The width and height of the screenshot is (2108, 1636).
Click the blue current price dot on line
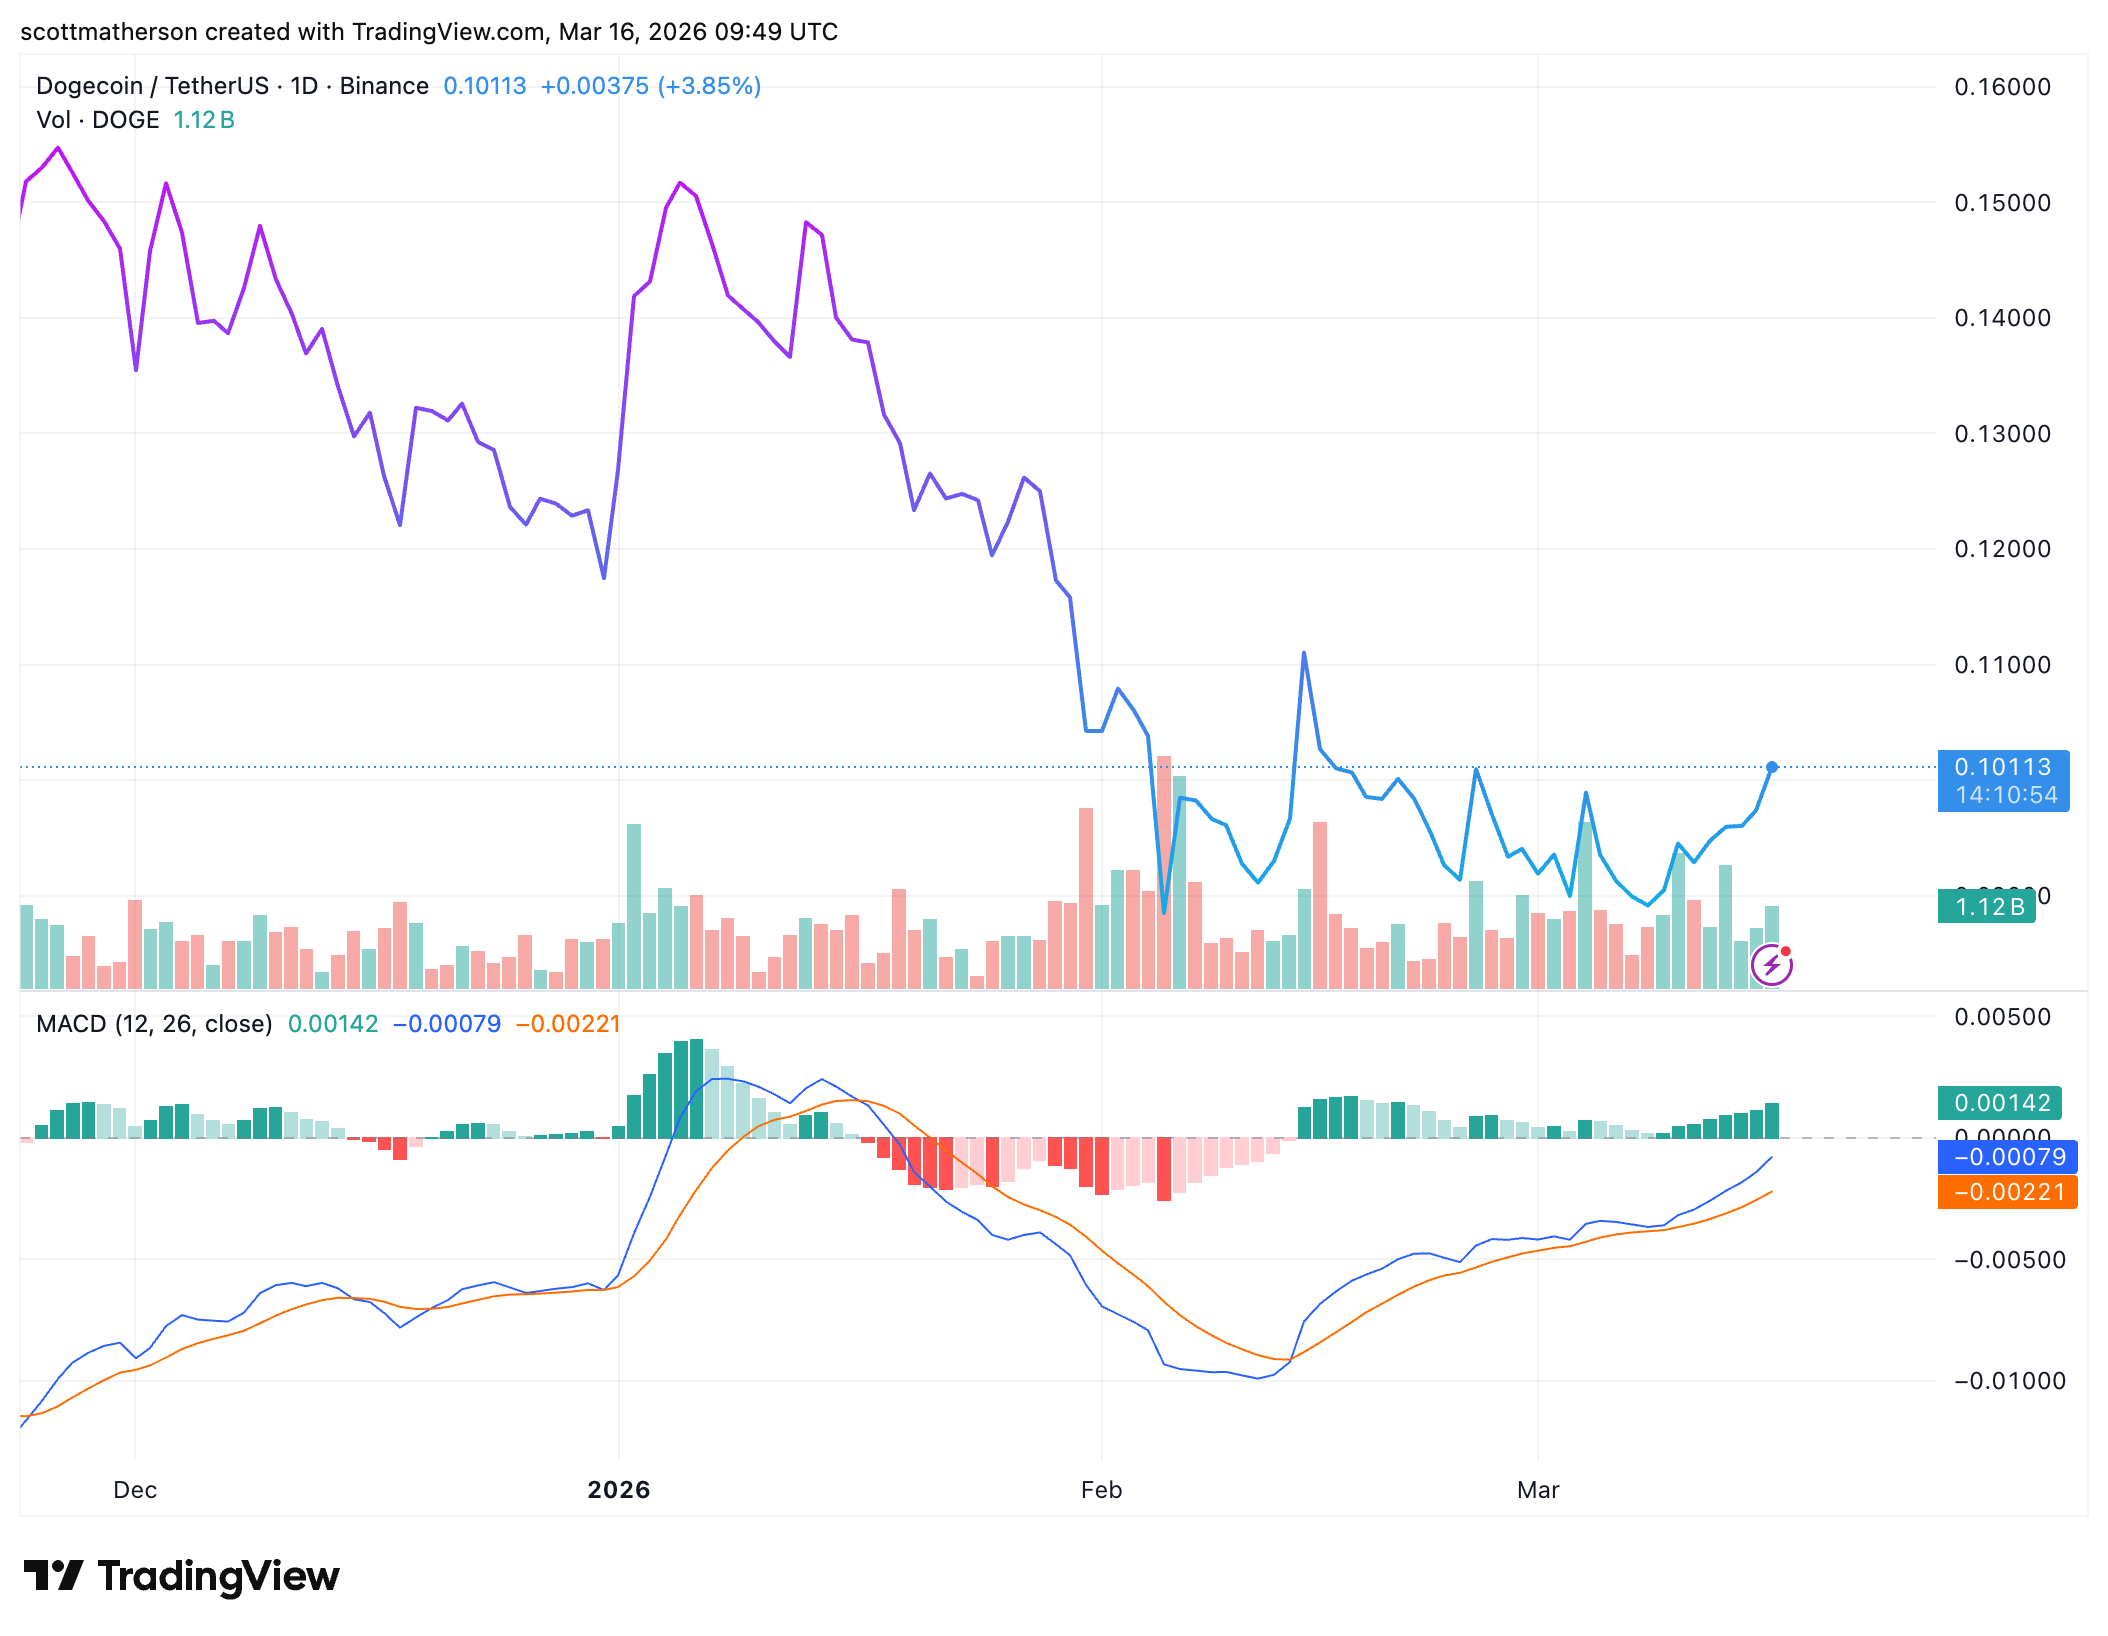click(1772, 767)
